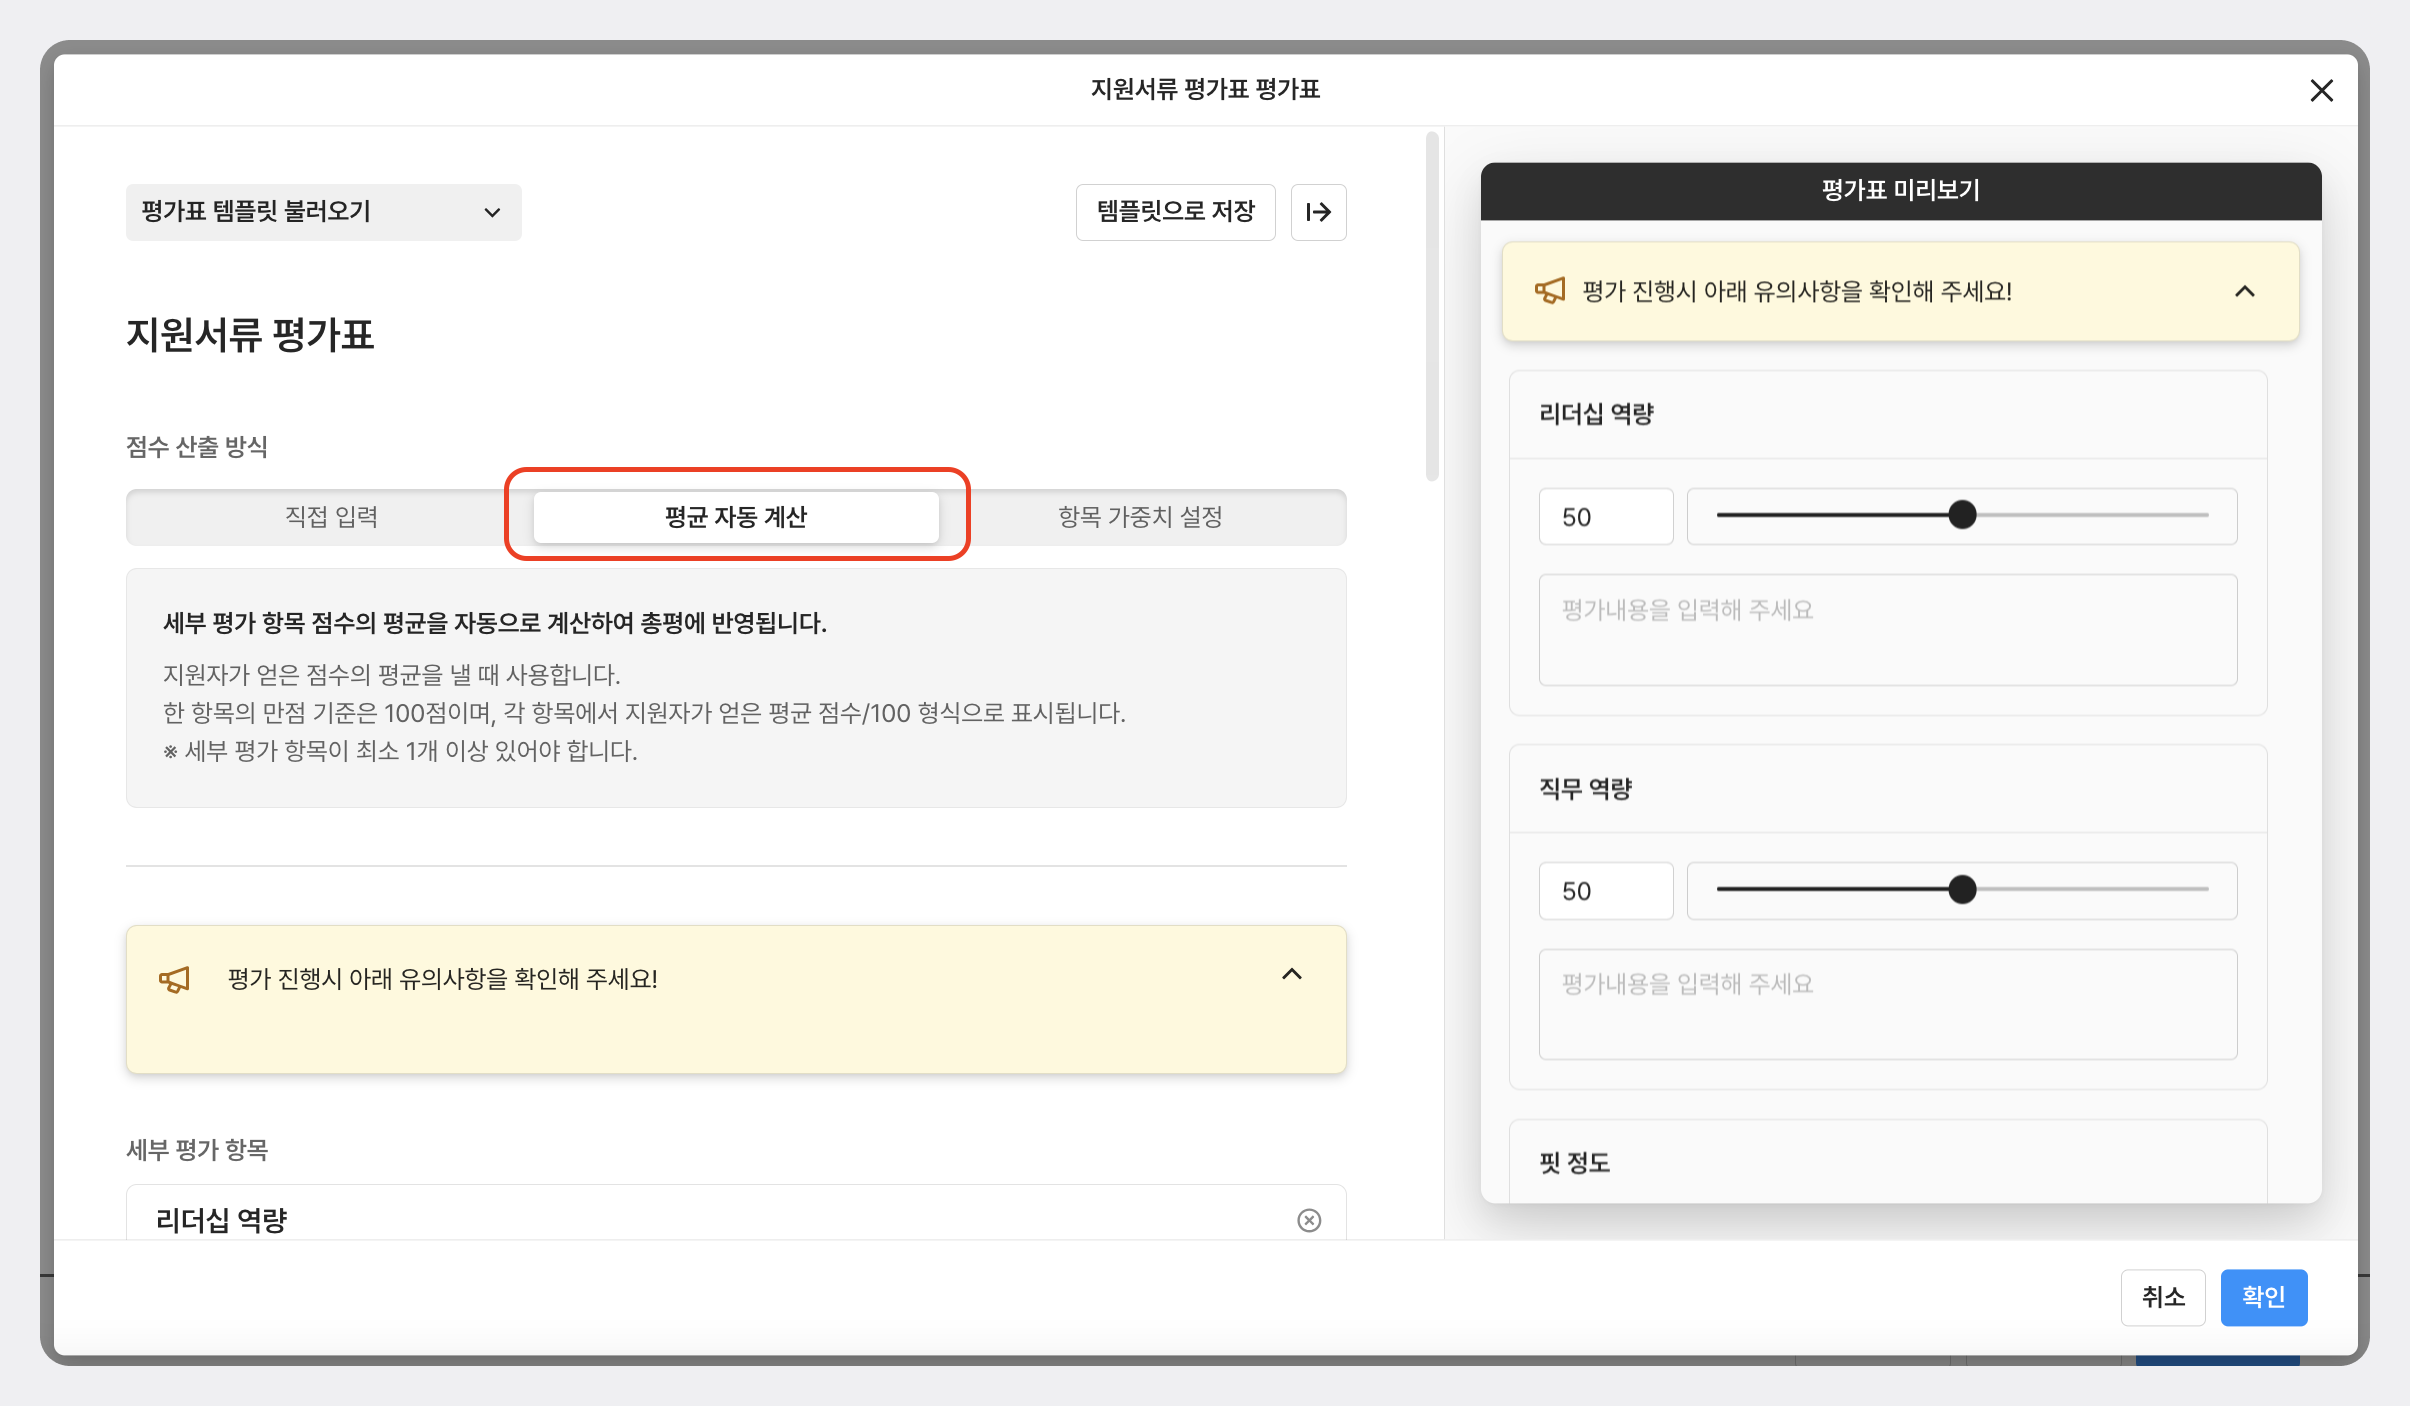Image resolution: width=2410 pixels, height=1406 pixels.
Task: Click the 리더십 역량 score field showing 50
Action: point(1605,517)
